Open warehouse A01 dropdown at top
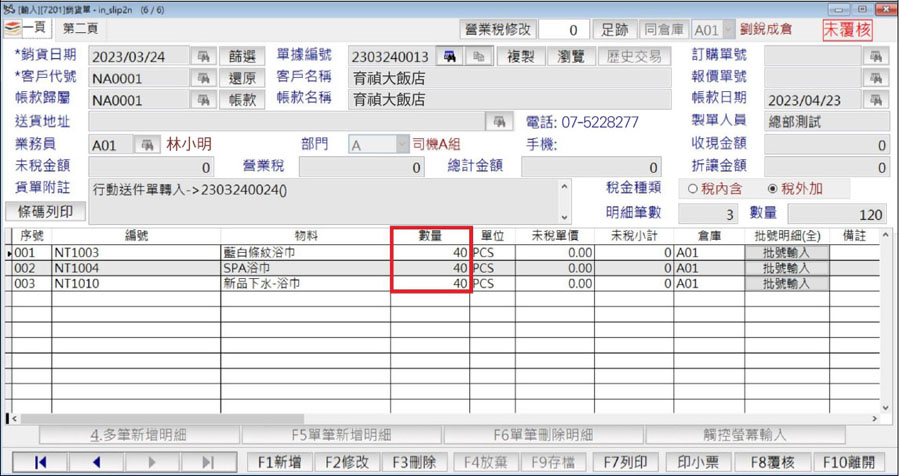 click(728, 30)
